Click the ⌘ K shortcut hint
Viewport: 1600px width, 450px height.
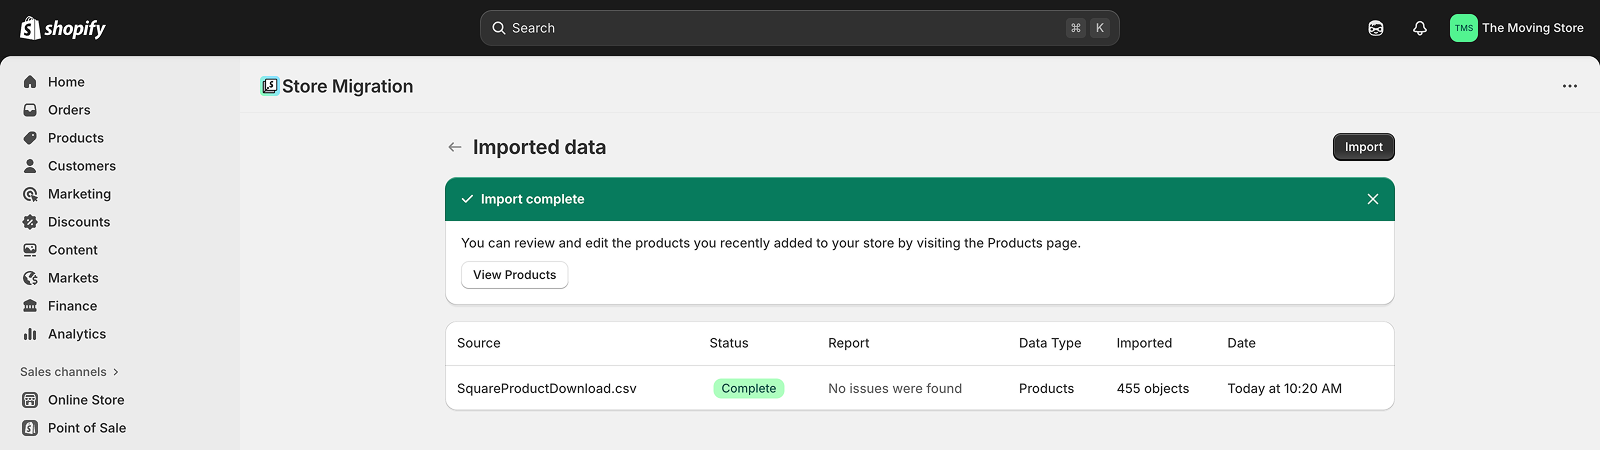(1088, 28)
